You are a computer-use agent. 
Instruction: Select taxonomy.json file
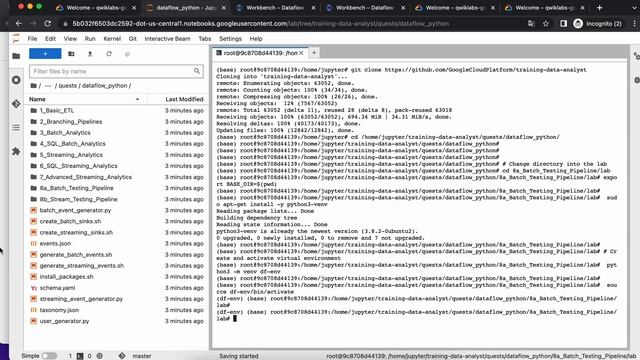[59, 310]
